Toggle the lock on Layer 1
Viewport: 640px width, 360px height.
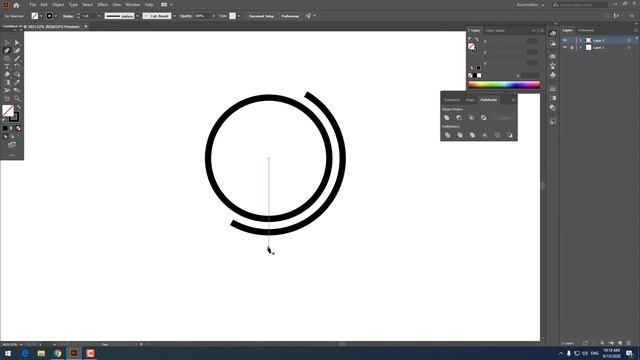pyautogui.click(x=572, y=47)
